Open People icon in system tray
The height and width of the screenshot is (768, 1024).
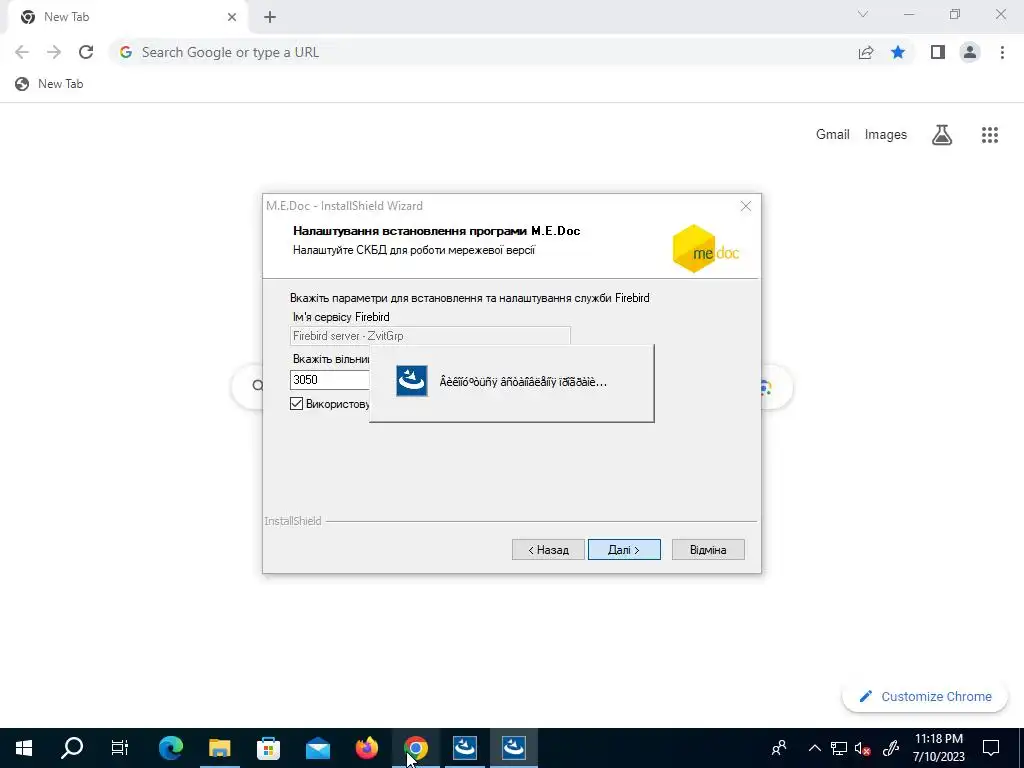point(778,748)
